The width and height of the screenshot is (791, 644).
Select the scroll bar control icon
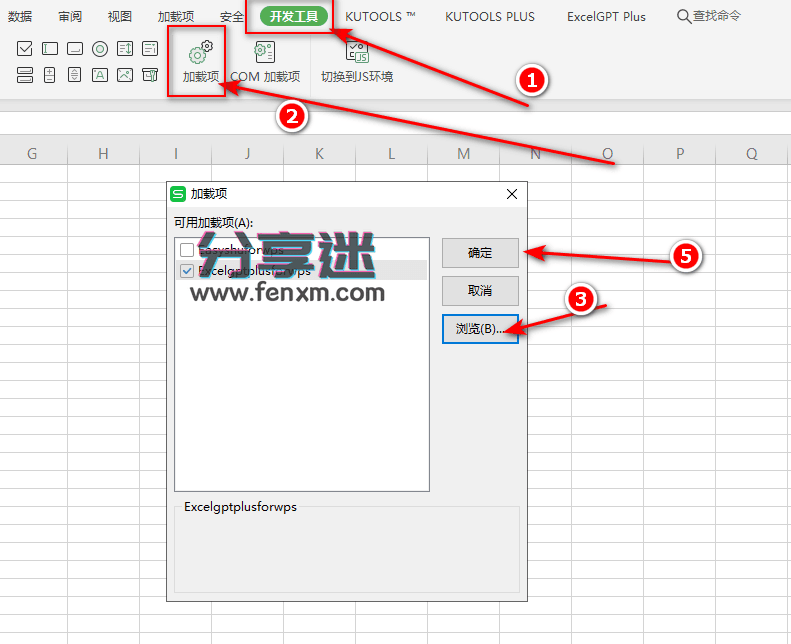coord(75,75)
